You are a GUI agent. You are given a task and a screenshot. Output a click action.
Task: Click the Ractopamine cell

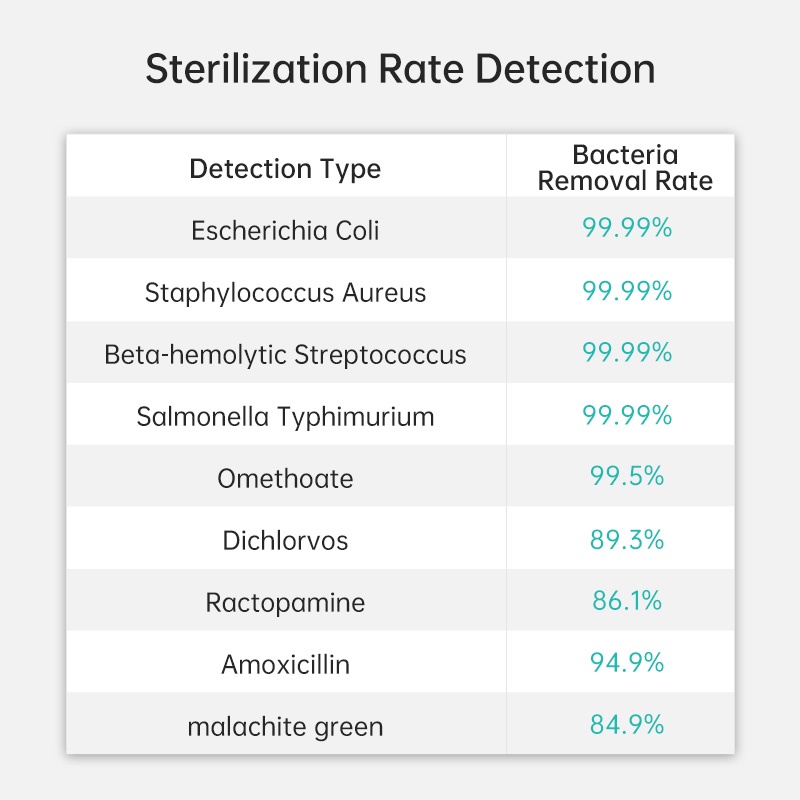coord(285,603)
